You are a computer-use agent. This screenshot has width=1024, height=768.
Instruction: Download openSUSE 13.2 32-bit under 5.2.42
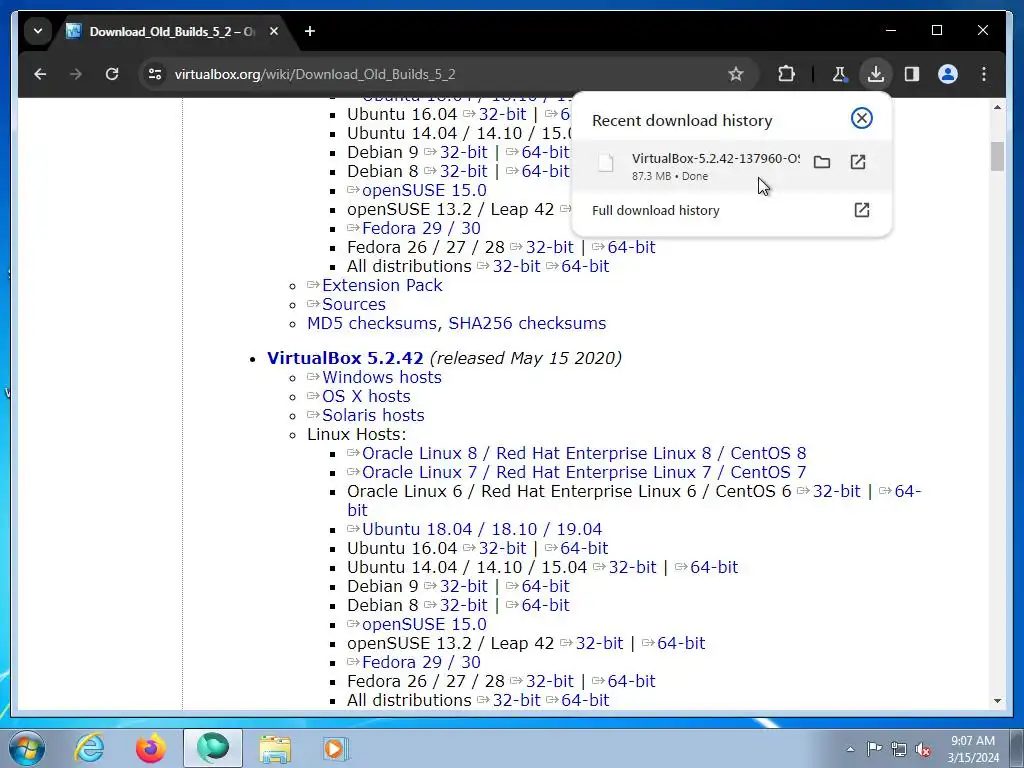click(x=600, y=643)
